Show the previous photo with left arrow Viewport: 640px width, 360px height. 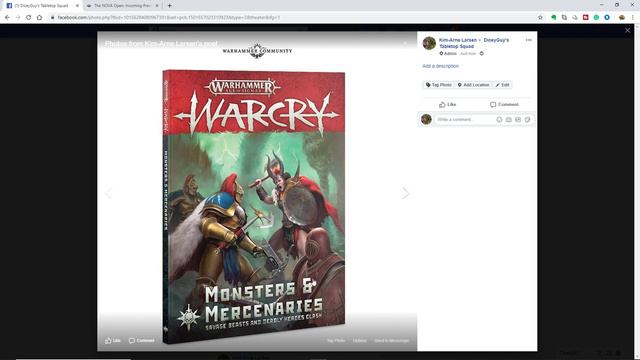(109, 193)
